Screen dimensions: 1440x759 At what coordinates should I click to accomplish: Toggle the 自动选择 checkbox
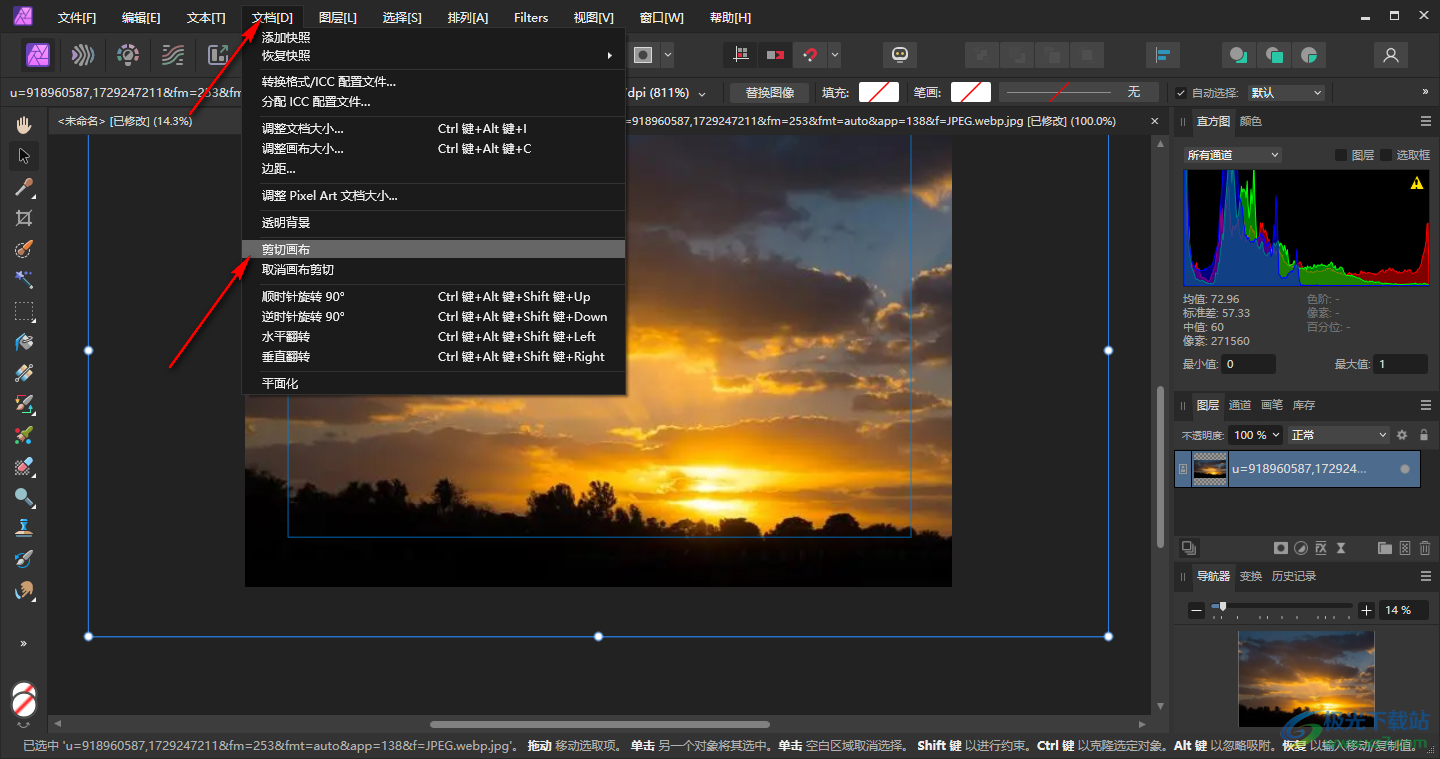point(1181,93)
